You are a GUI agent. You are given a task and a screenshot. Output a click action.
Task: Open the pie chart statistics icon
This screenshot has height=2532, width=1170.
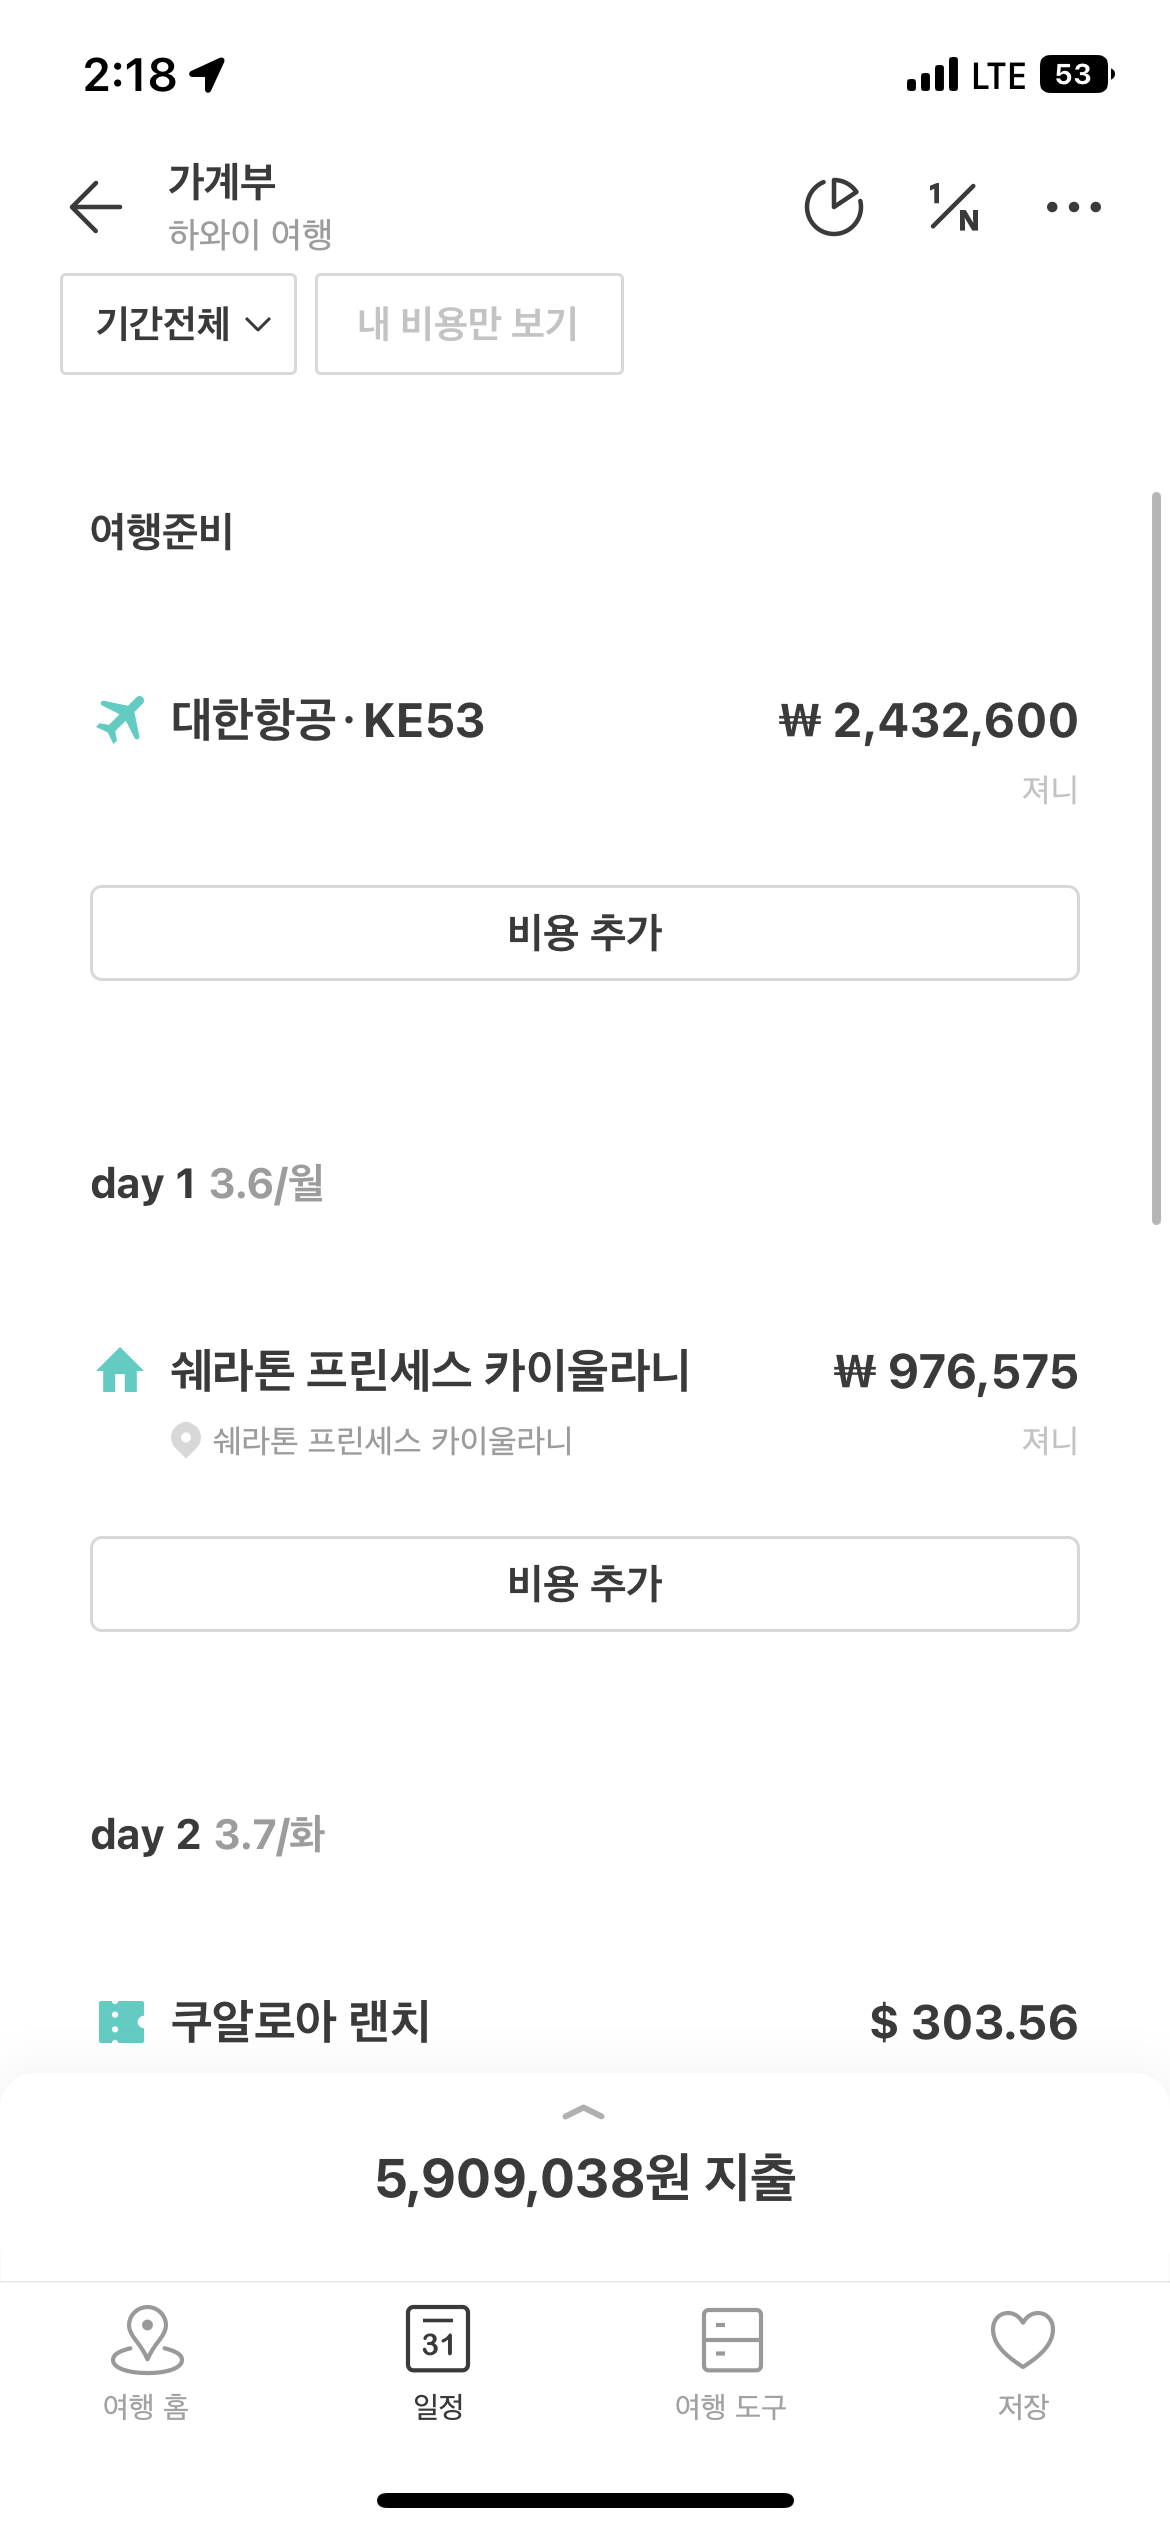(x=834, y=207)
